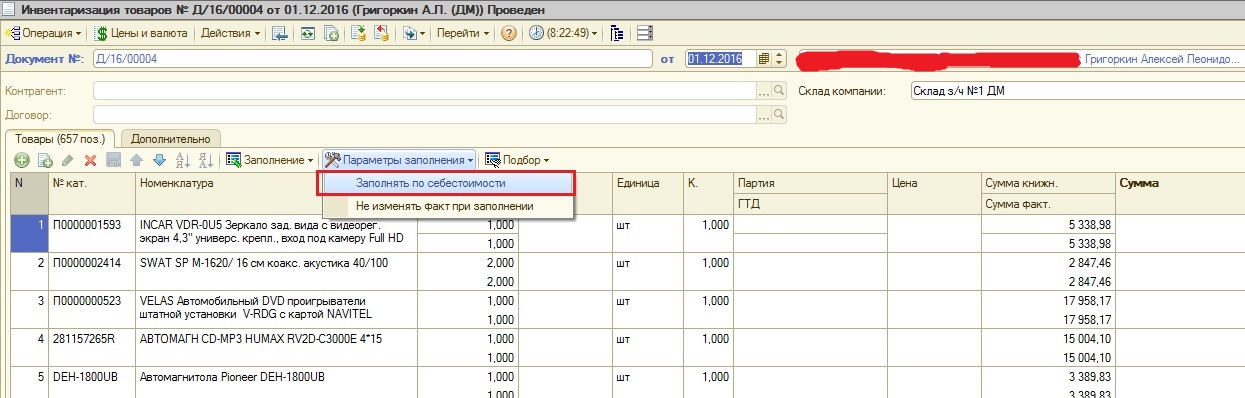Screen dimensions: 1245x398
Task: Click the № кат. column header
Action: point(92,184)
